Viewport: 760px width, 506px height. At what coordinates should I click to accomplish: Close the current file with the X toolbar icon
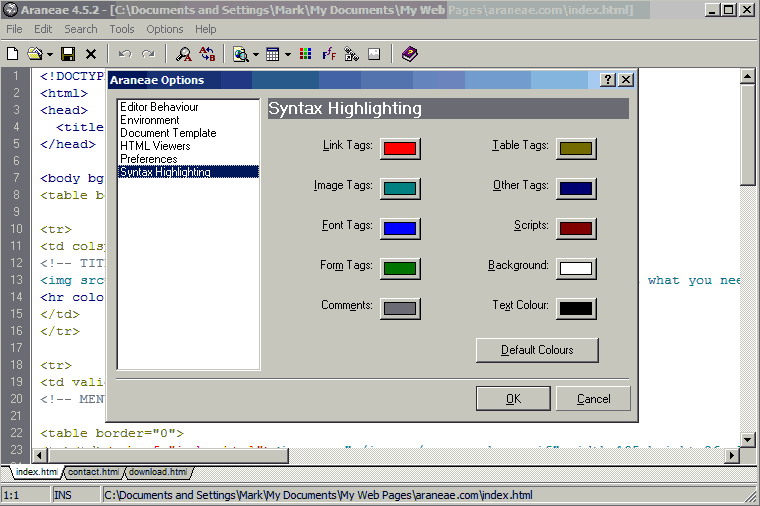[91, 54]
